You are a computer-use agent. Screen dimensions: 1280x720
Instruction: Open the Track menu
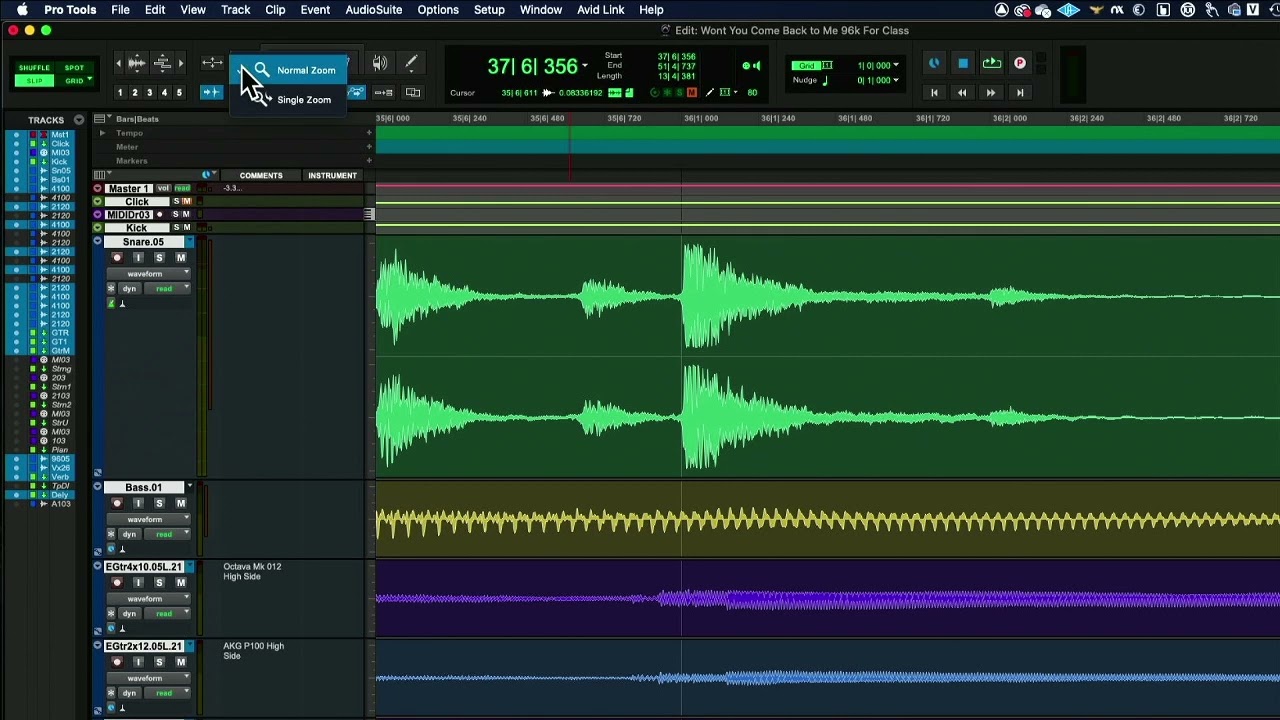point(235,10)
